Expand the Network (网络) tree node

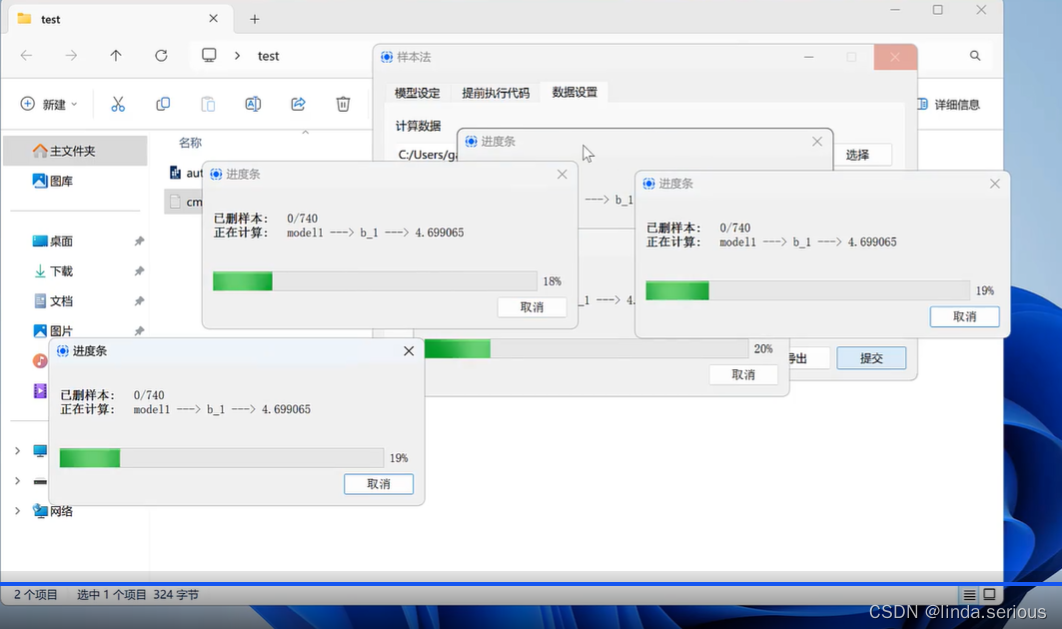(18, 511)
